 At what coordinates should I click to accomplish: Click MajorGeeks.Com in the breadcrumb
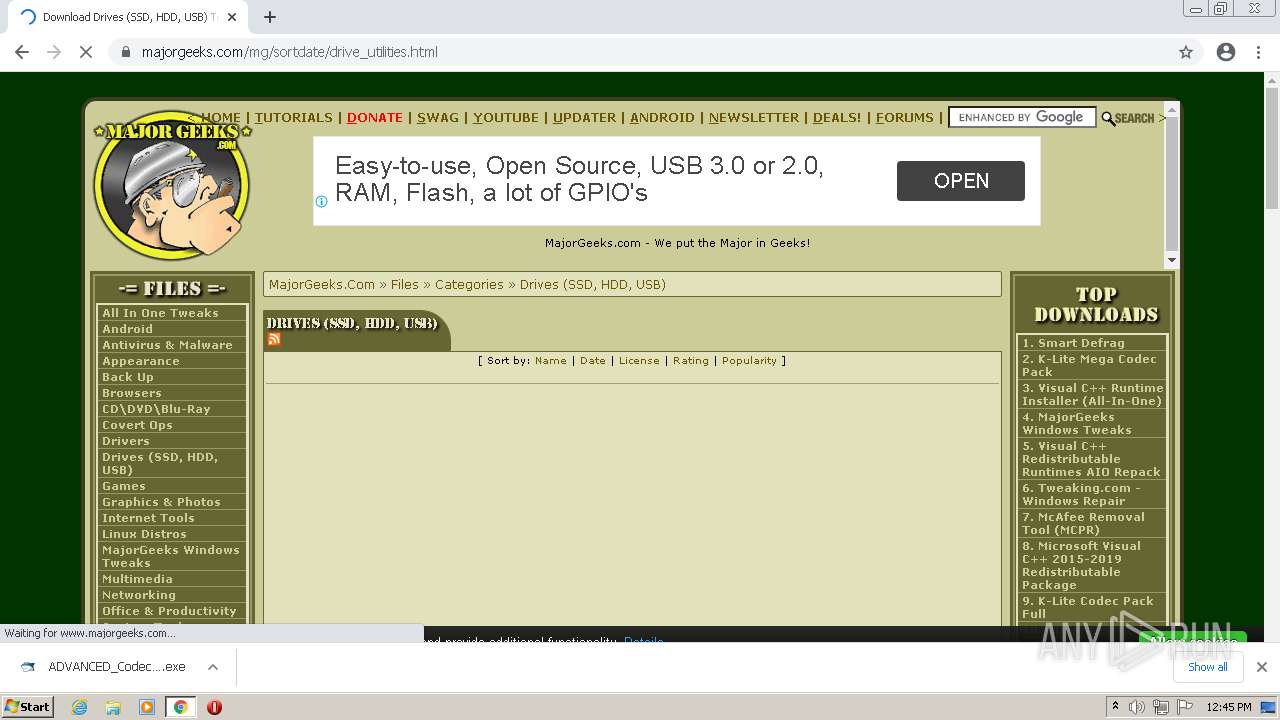(x=322, y=285)
